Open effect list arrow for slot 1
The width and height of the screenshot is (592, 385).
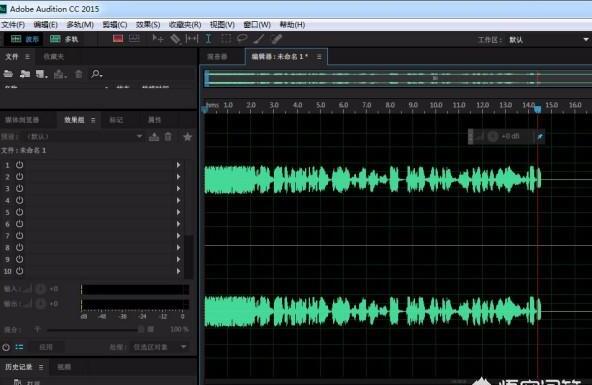pos(179,165)
